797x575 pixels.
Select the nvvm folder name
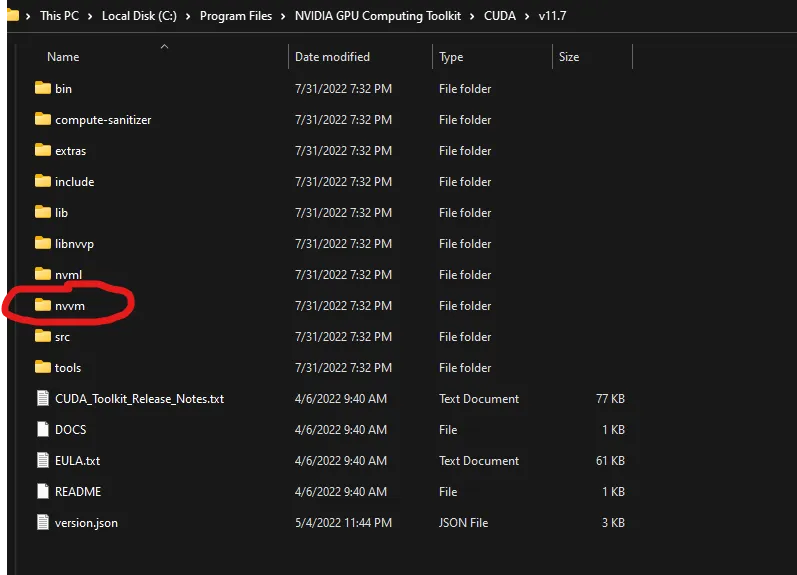coord(70,306)
